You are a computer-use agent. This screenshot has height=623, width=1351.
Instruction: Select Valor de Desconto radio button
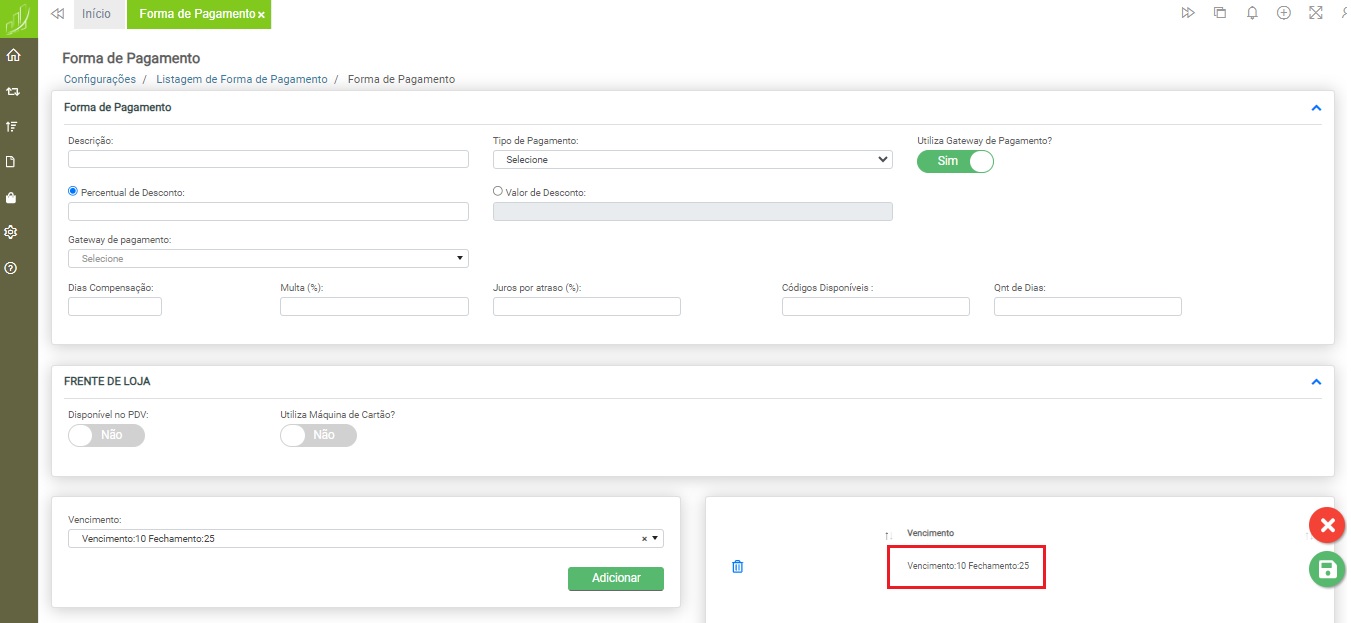(x=498, y=191)
